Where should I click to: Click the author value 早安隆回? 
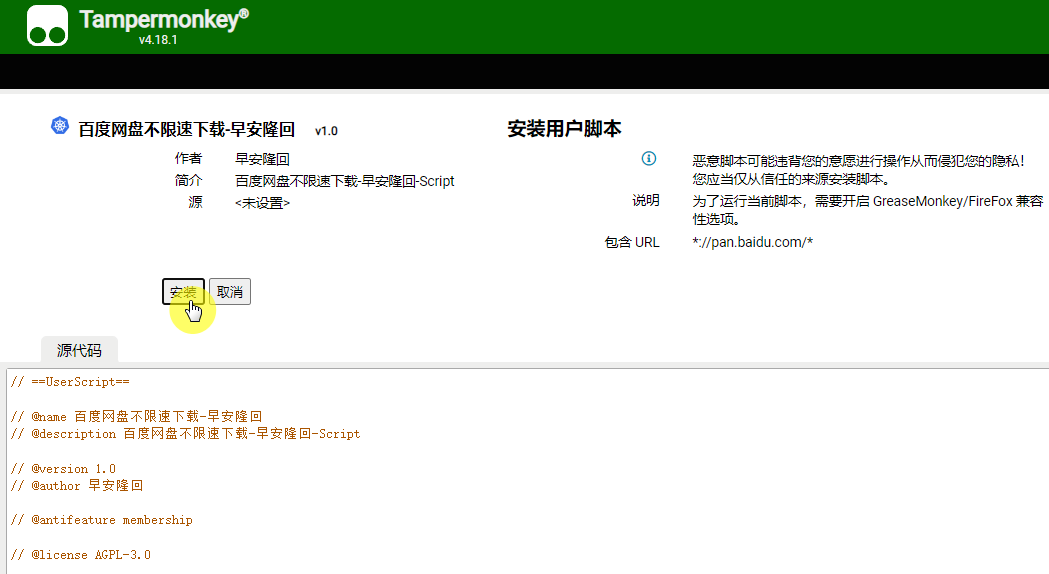[x=262, y=159]
